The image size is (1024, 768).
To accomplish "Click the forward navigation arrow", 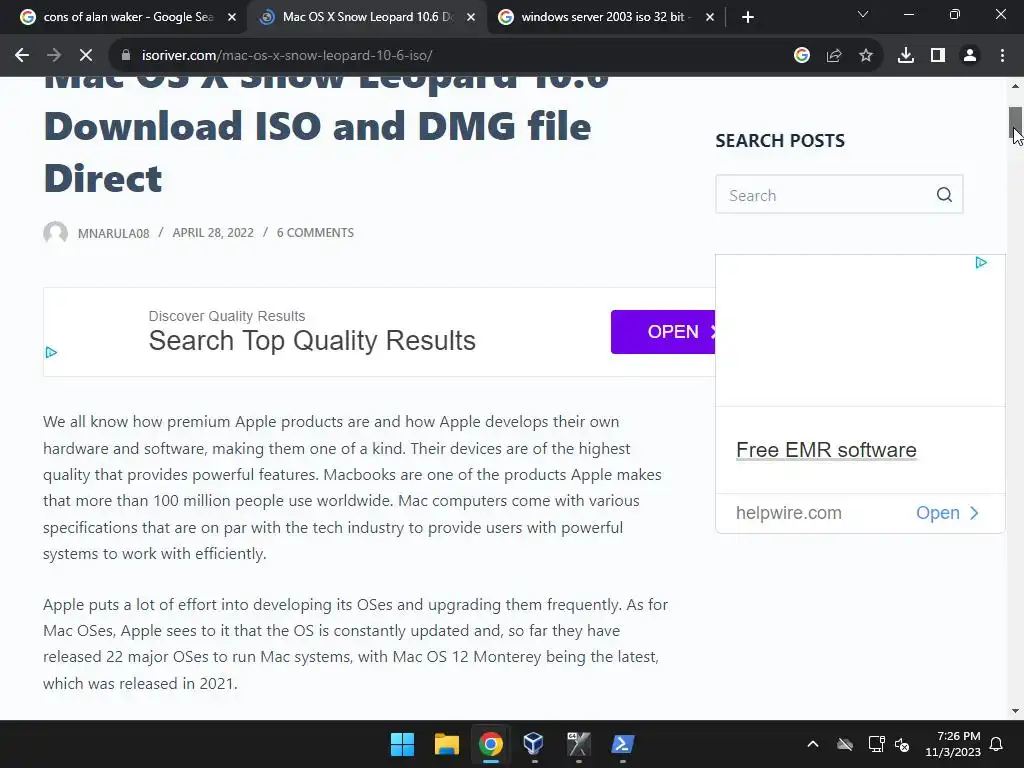I will tap(54, 56).
